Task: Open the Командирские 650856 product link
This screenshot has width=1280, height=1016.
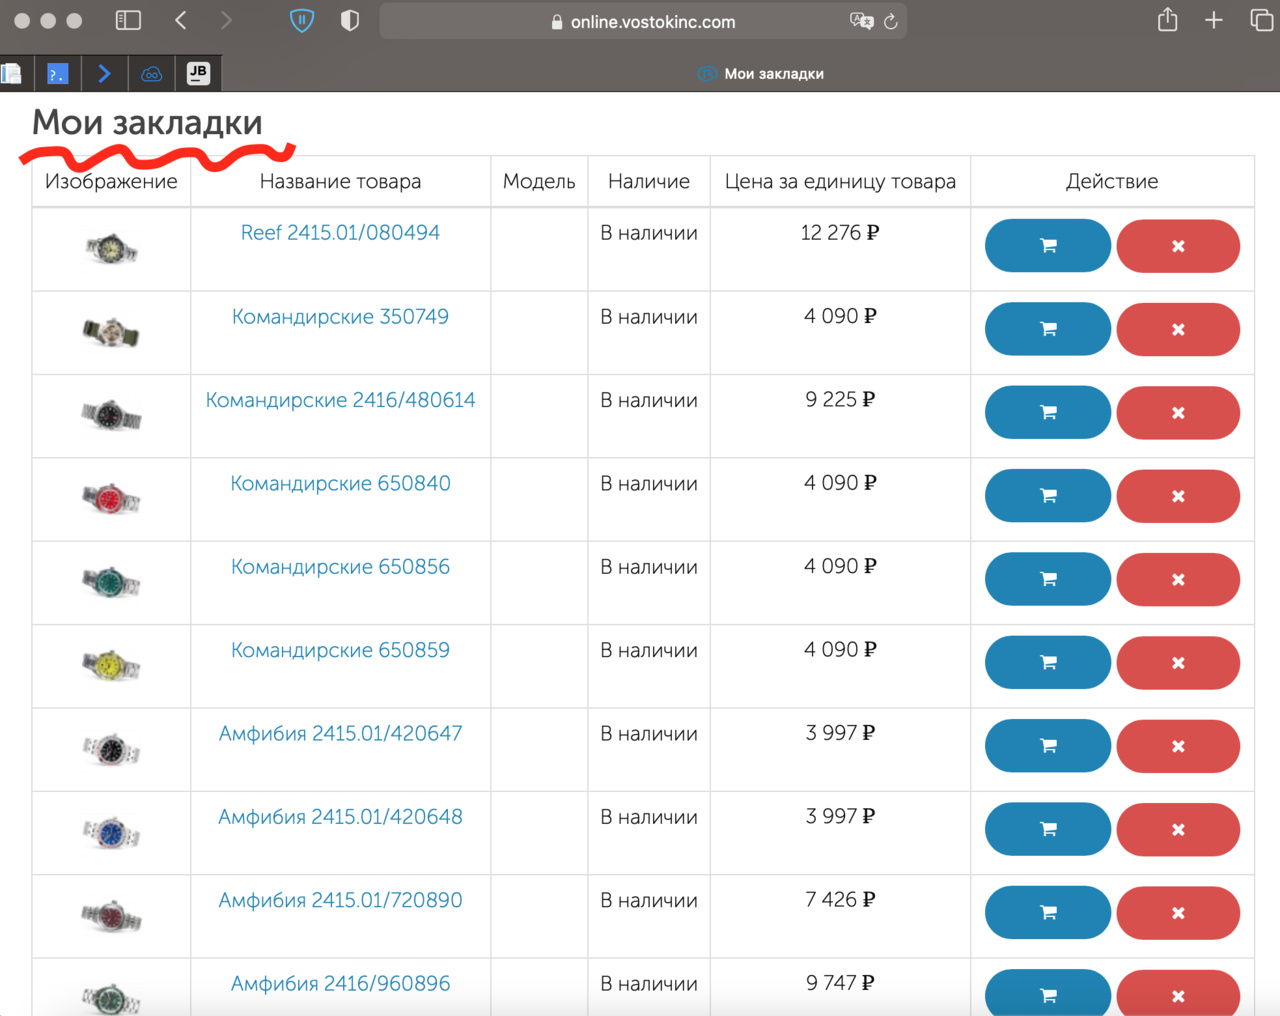Action: 340,567
